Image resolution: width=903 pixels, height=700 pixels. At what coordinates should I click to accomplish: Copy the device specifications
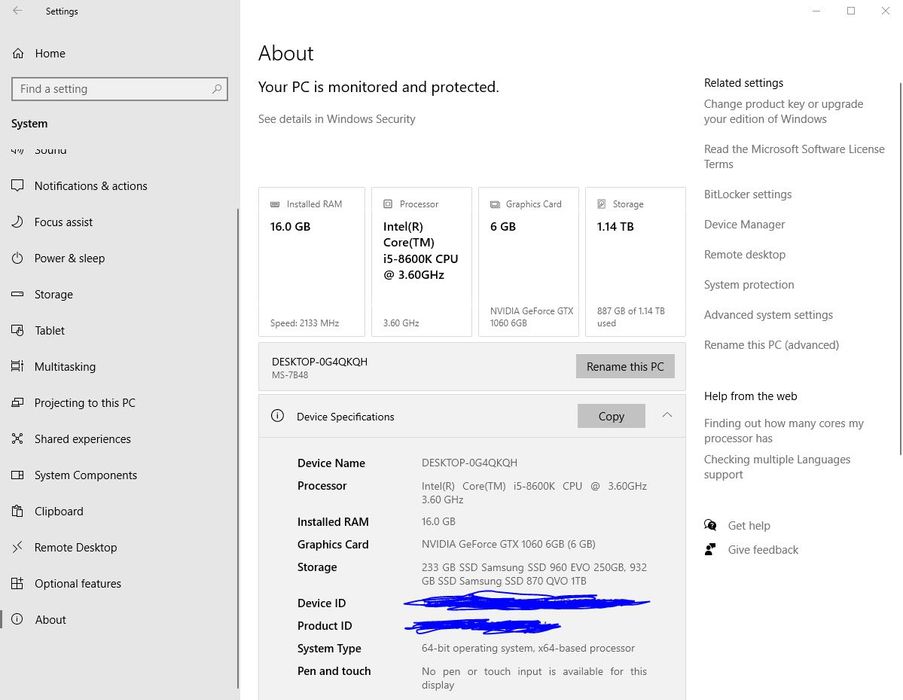(x=611, y=416)
